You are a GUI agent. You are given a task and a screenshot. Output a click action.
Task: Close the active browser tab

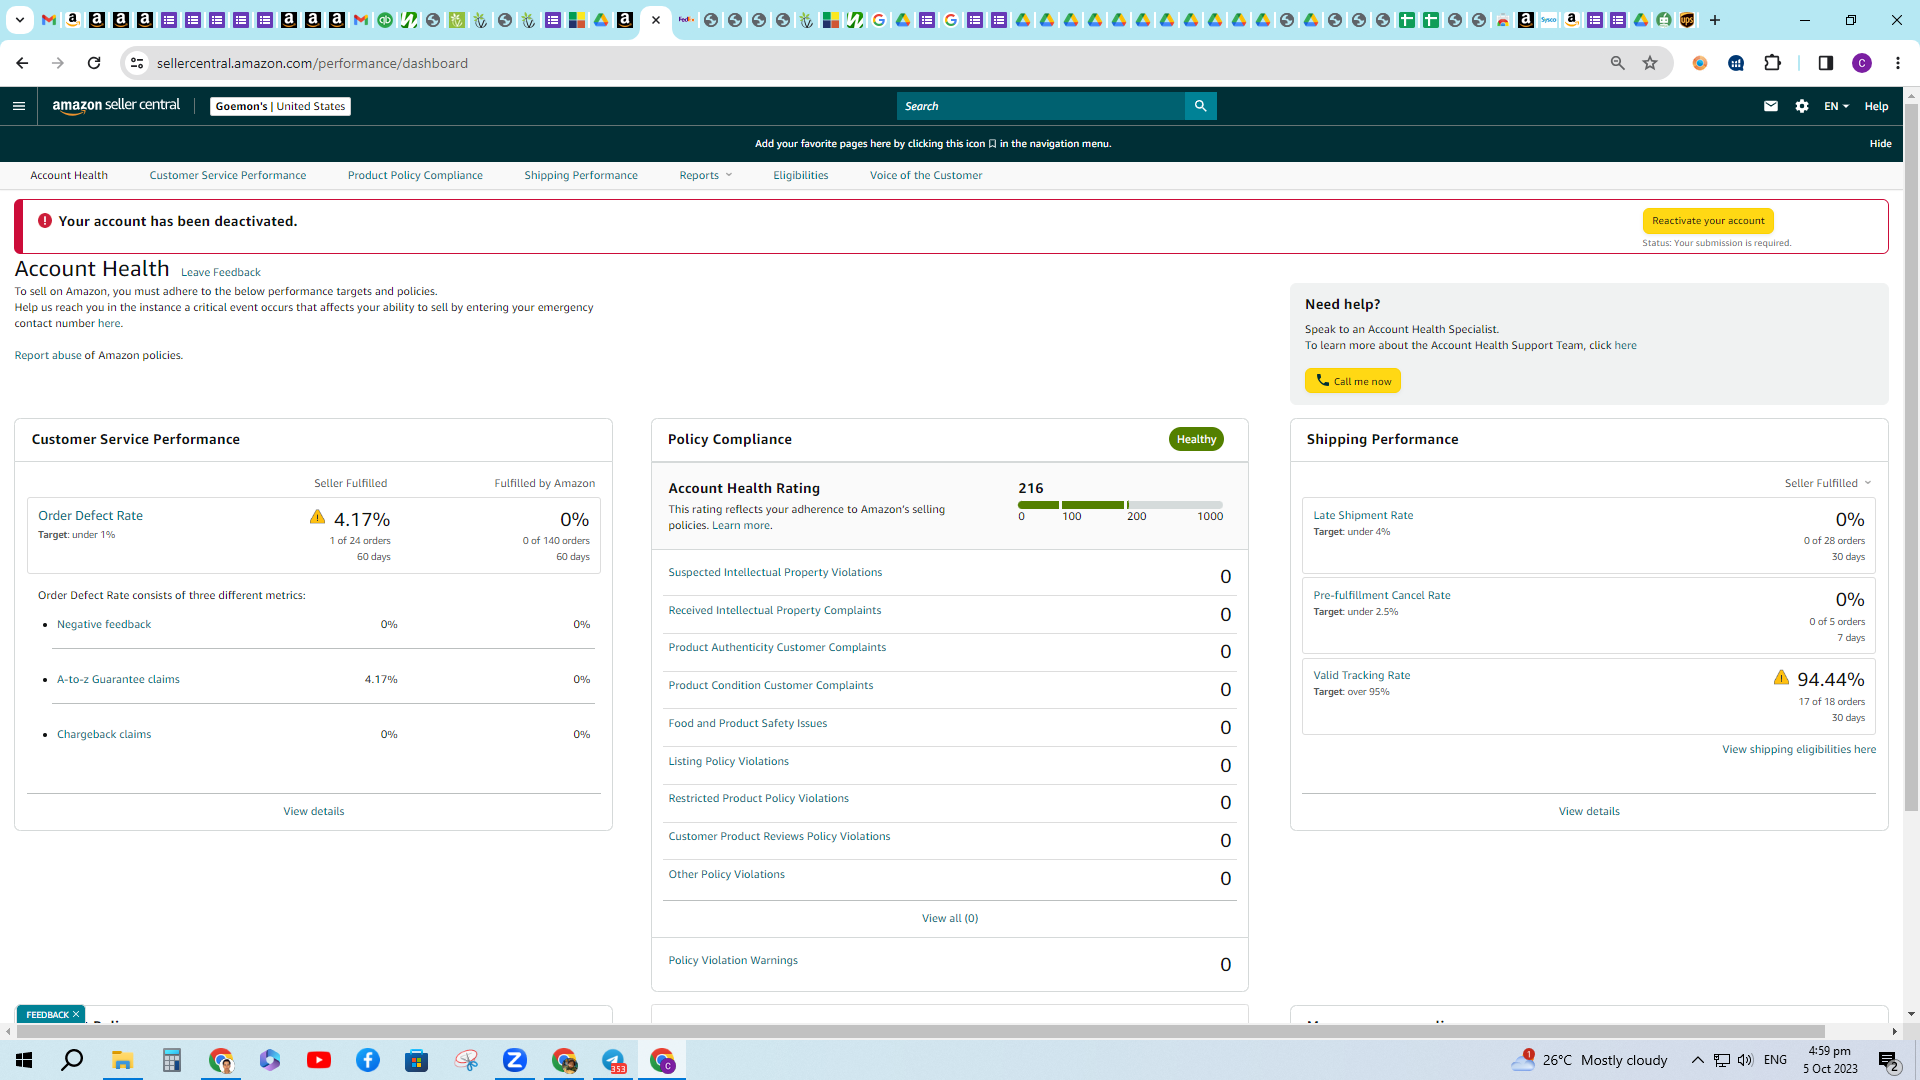click(656, 20)
